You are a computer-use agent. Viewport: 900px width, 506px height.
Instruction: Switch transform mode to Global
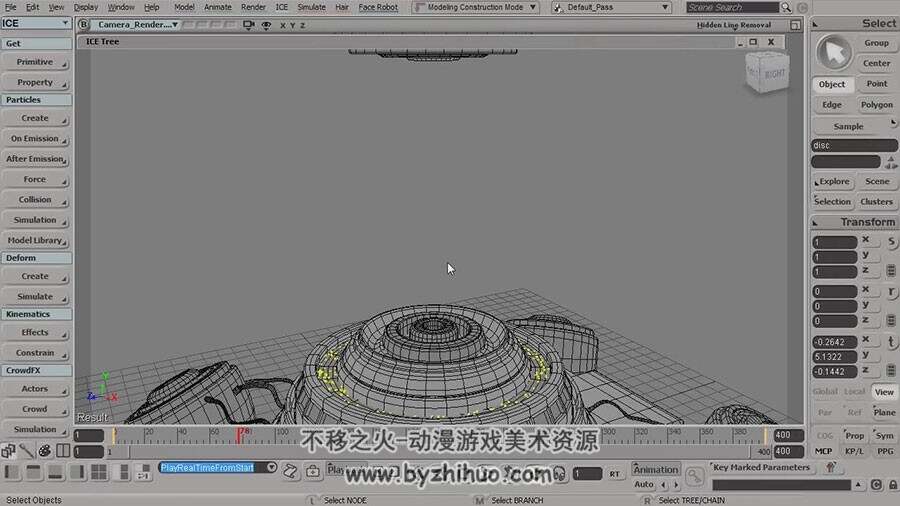(x=825, y=391)
